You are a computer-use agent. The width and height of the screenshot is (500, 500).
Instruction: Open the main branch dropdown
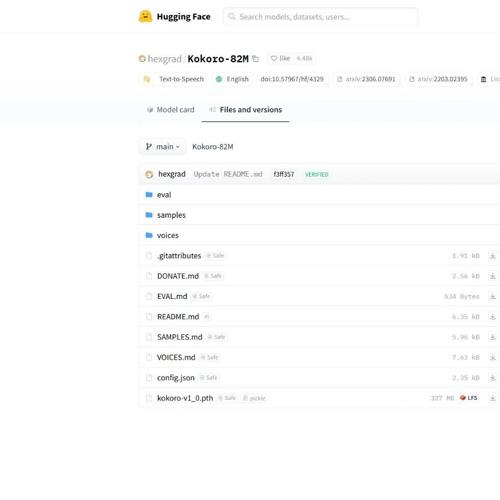tap(162, 147)
